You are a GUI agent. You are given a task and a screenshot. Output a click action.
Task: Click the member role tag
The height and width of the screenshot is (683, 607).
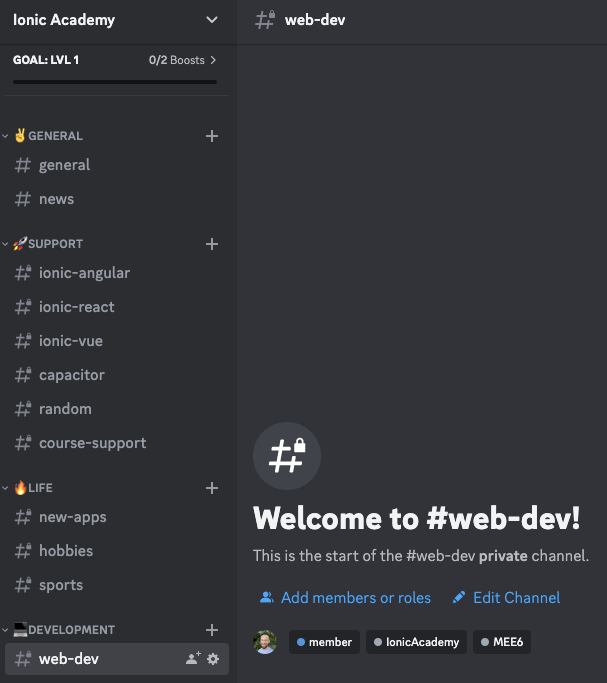point(324,642)
